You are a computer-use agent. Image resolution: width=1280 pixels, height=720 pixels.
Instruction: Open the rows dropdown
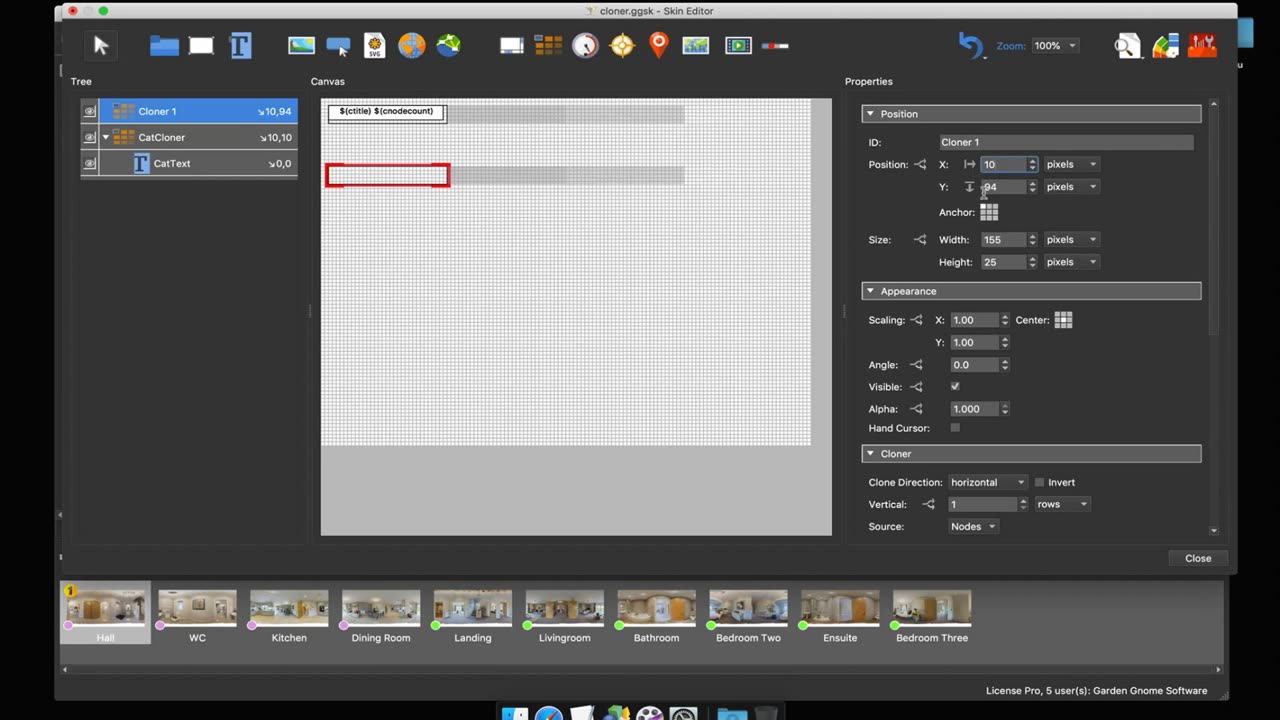(x=1062, y=504)
